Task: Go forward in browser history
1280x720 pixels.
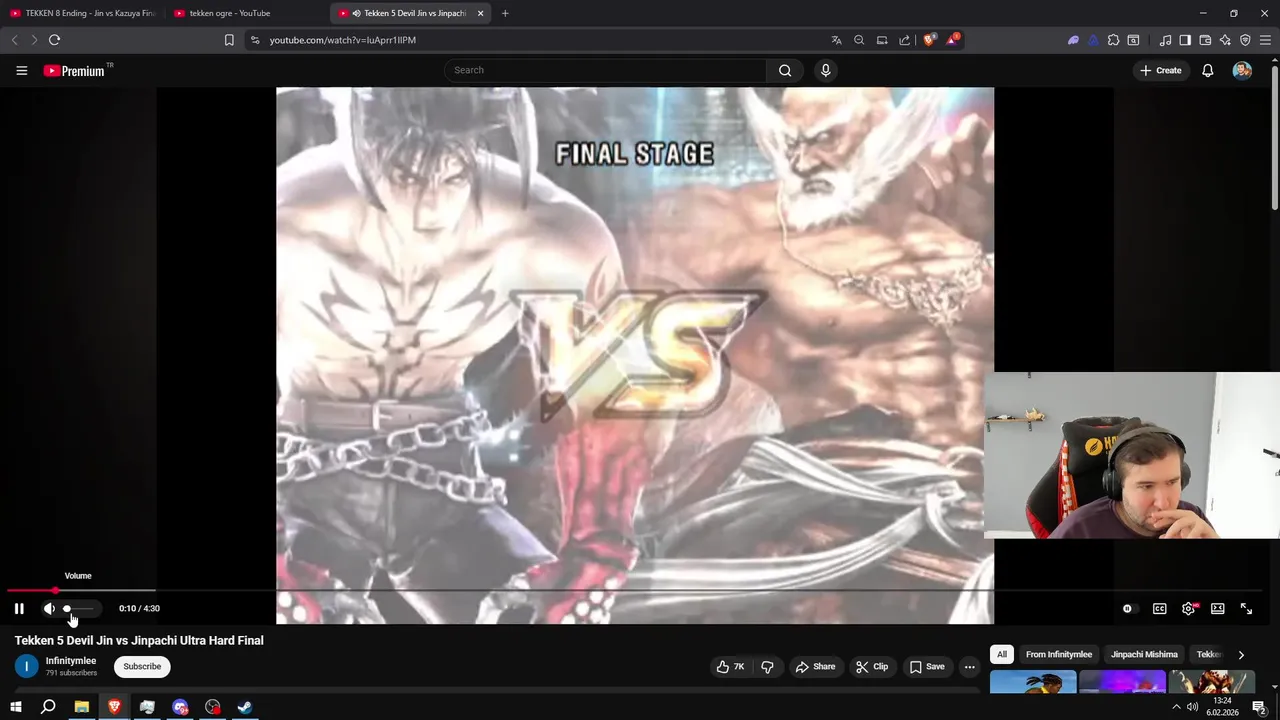Action: 34,40
